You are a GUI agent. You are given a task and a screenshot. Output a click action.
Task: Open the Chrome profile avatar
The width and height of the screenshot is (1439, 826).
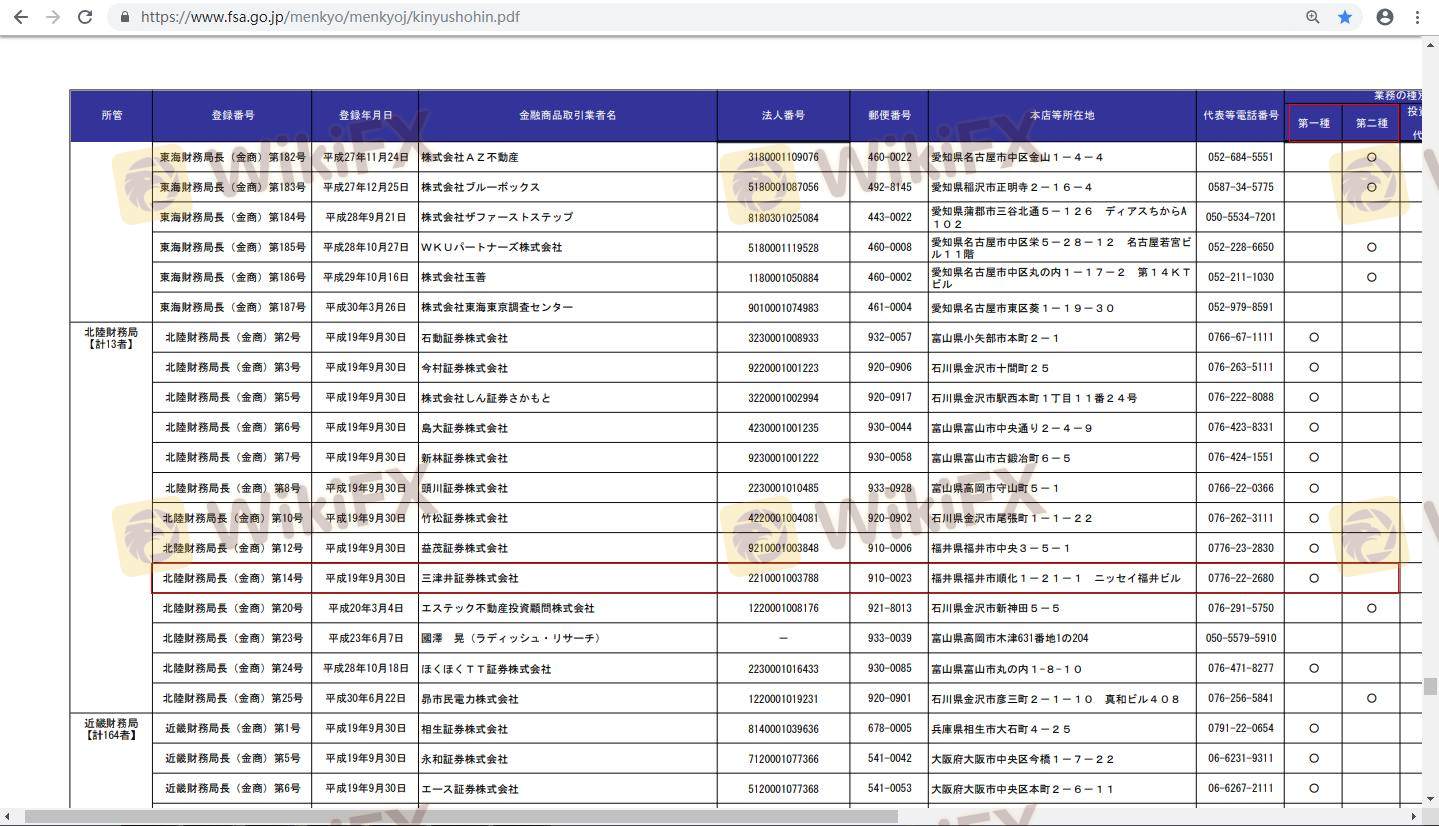[x=1385, y=17]
